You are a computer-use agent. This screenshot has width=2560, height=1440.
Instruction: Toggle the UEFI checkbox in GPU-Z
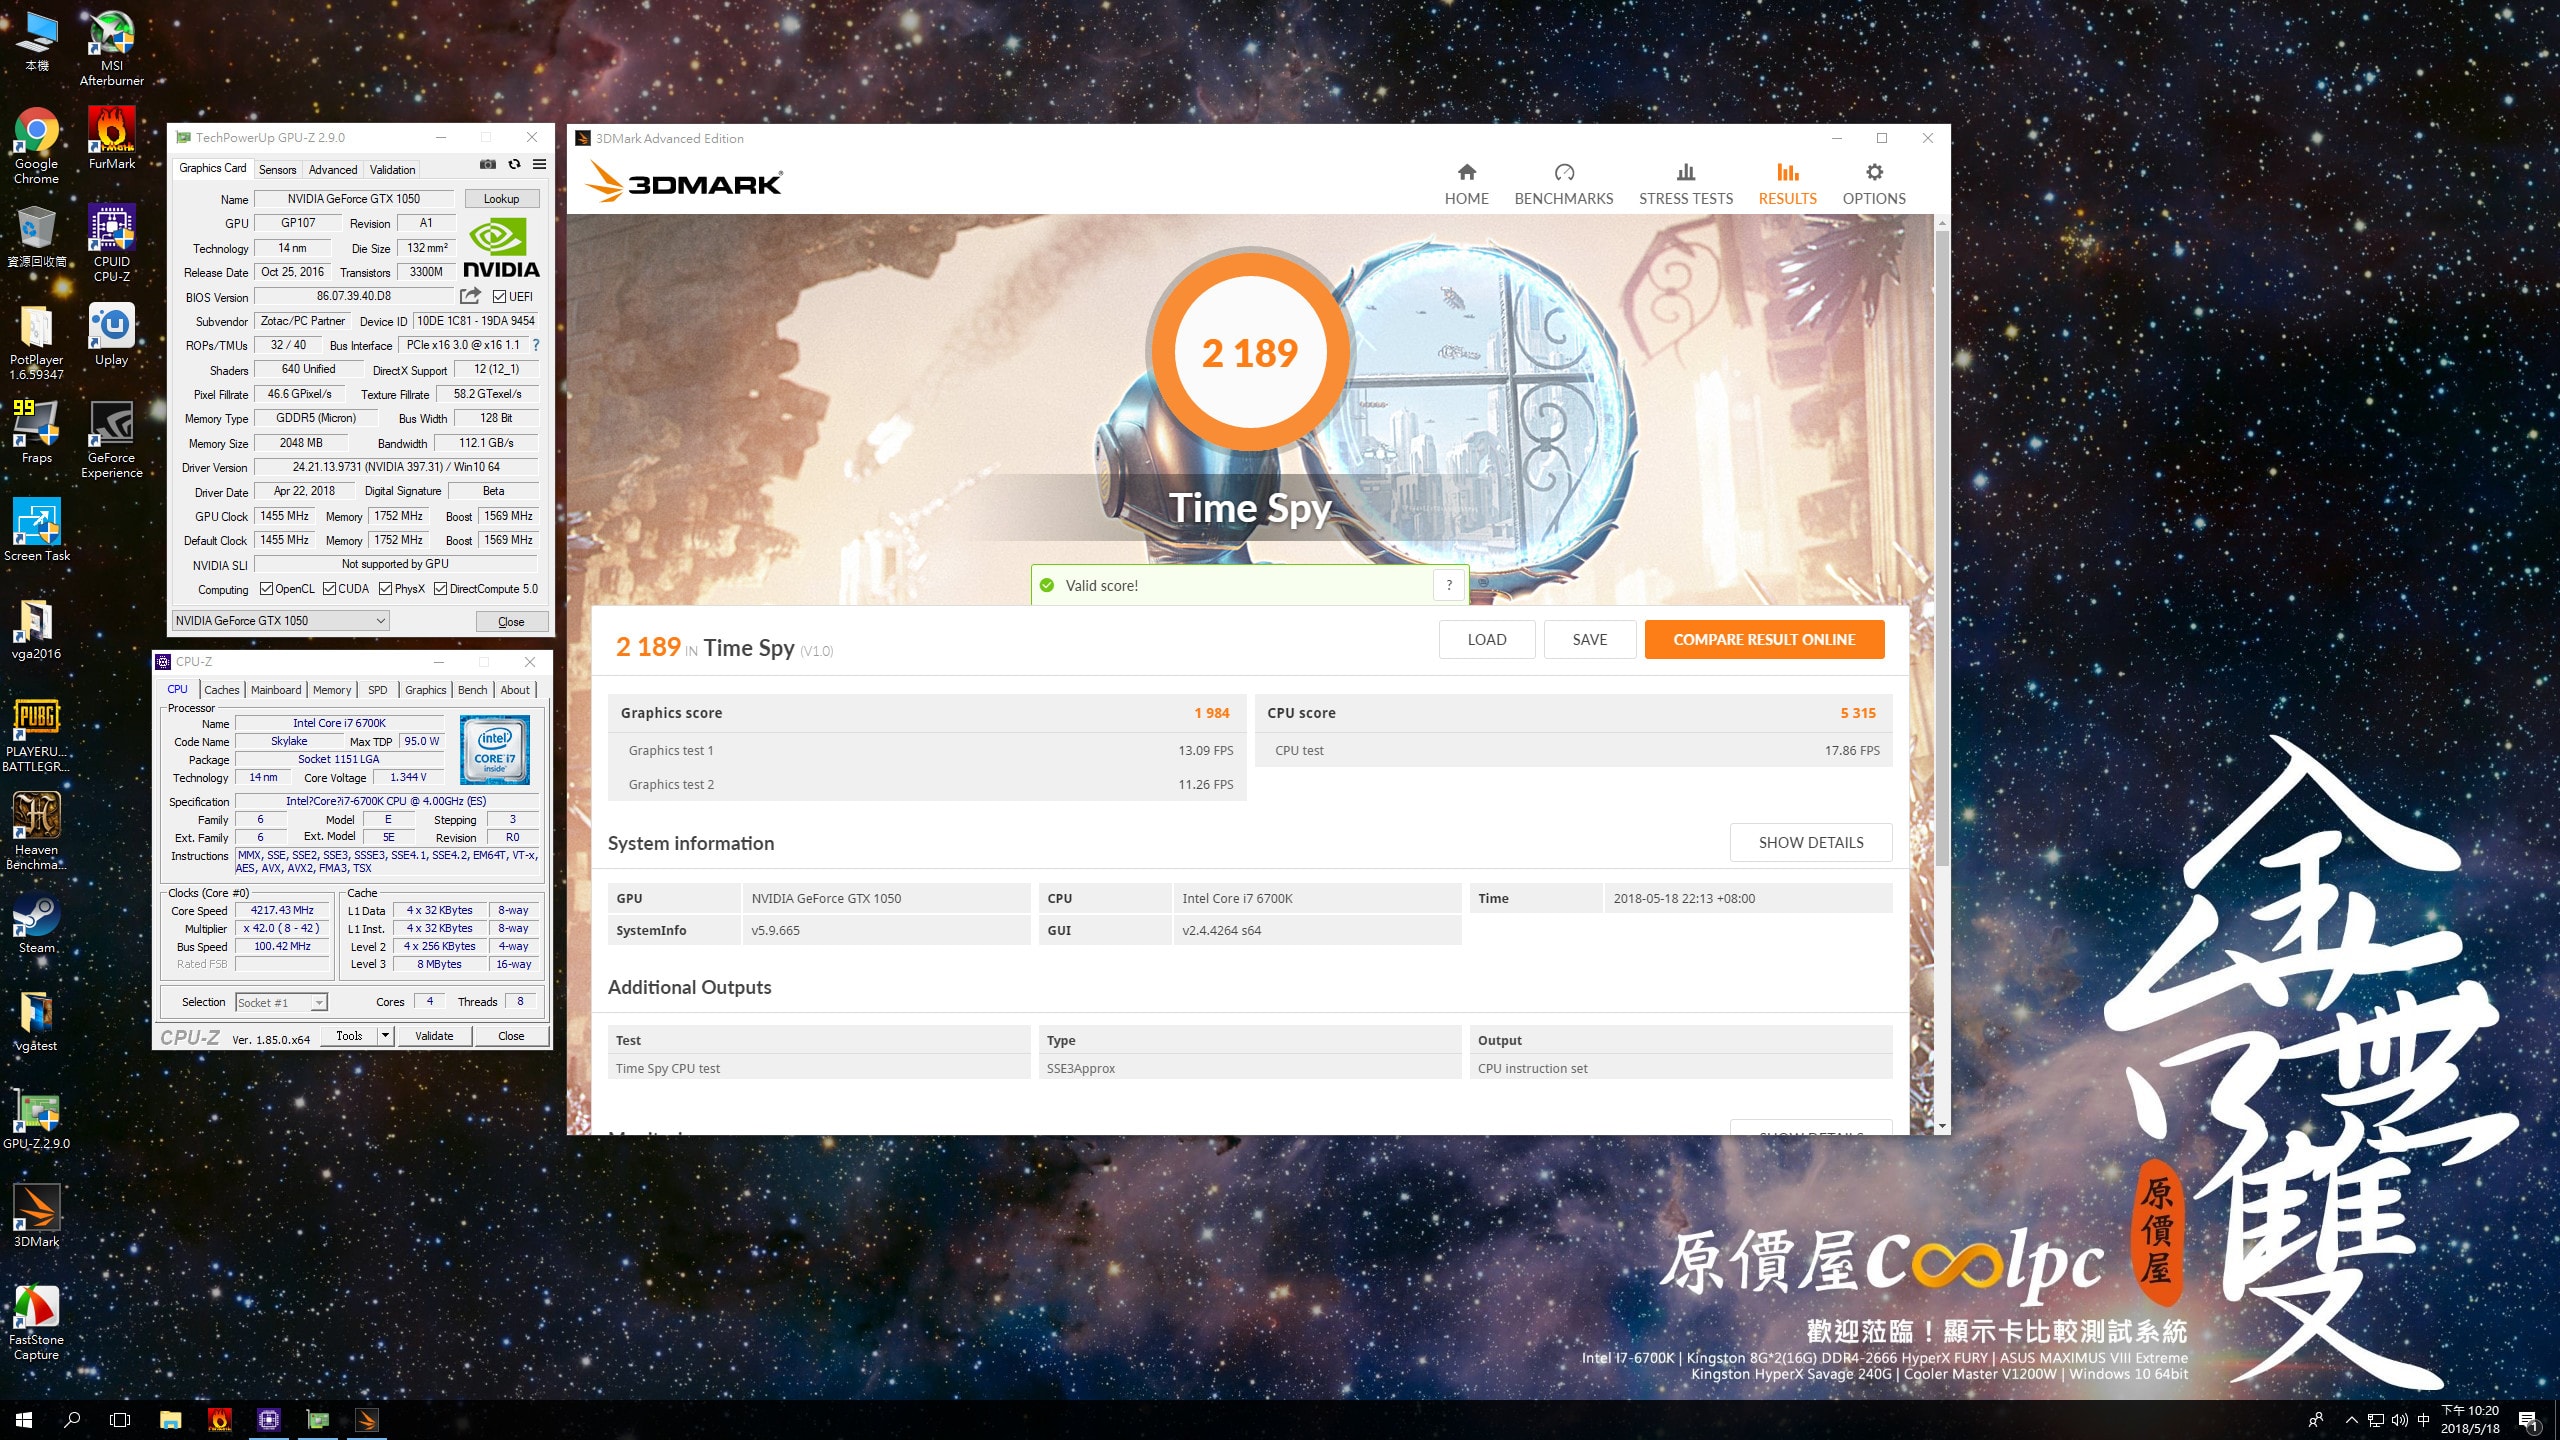pos(499,297)
